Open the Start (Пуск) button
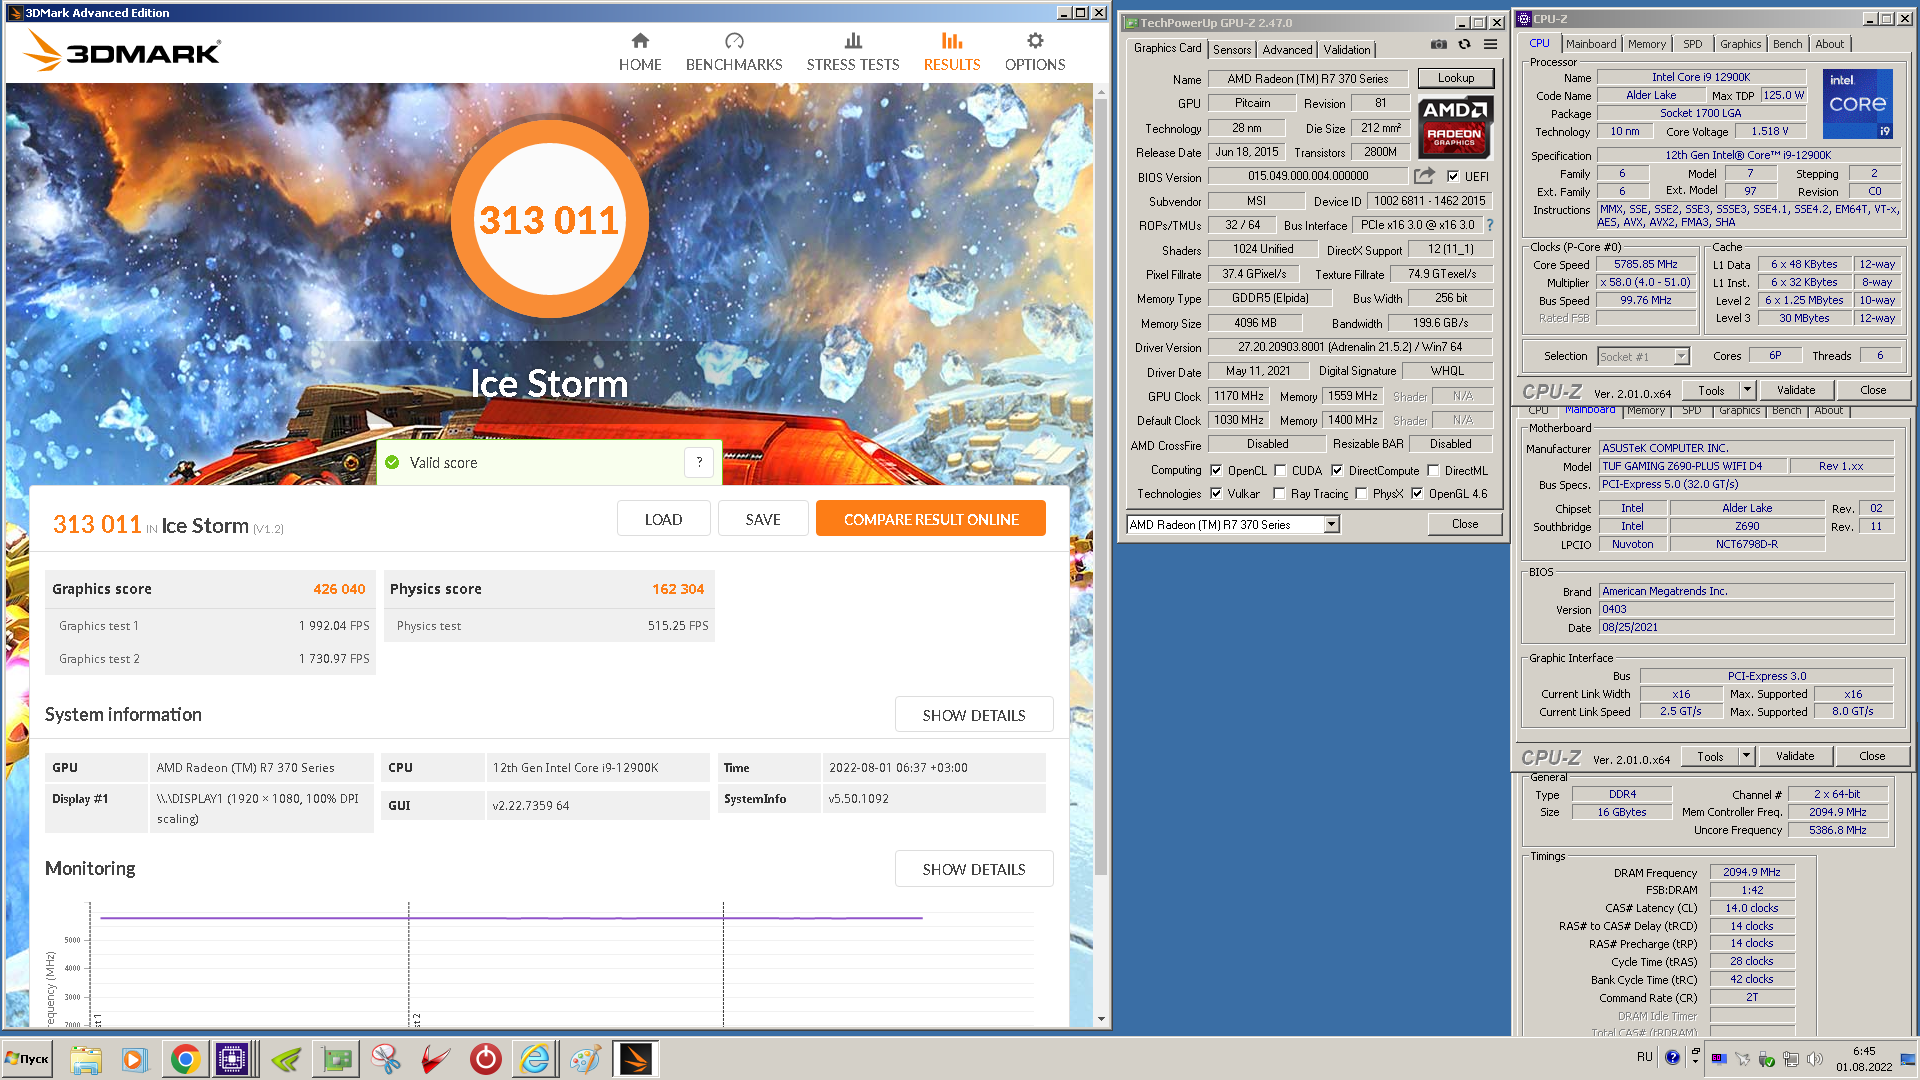 pos(27,1058)
